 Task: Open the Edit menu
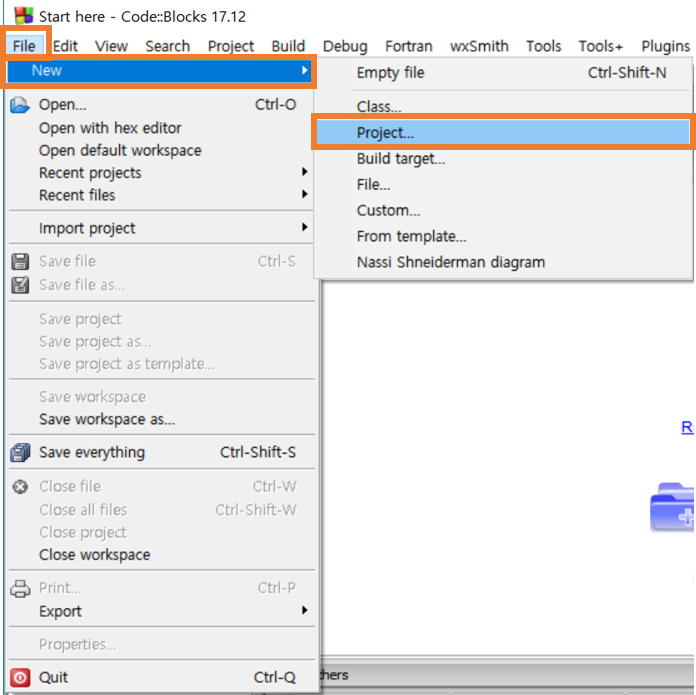(65, 46)
